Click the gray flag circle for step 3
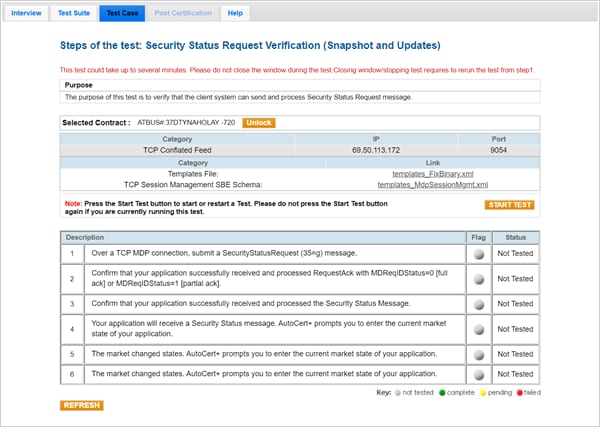This screenshot has width=600, height=427. 479,302
